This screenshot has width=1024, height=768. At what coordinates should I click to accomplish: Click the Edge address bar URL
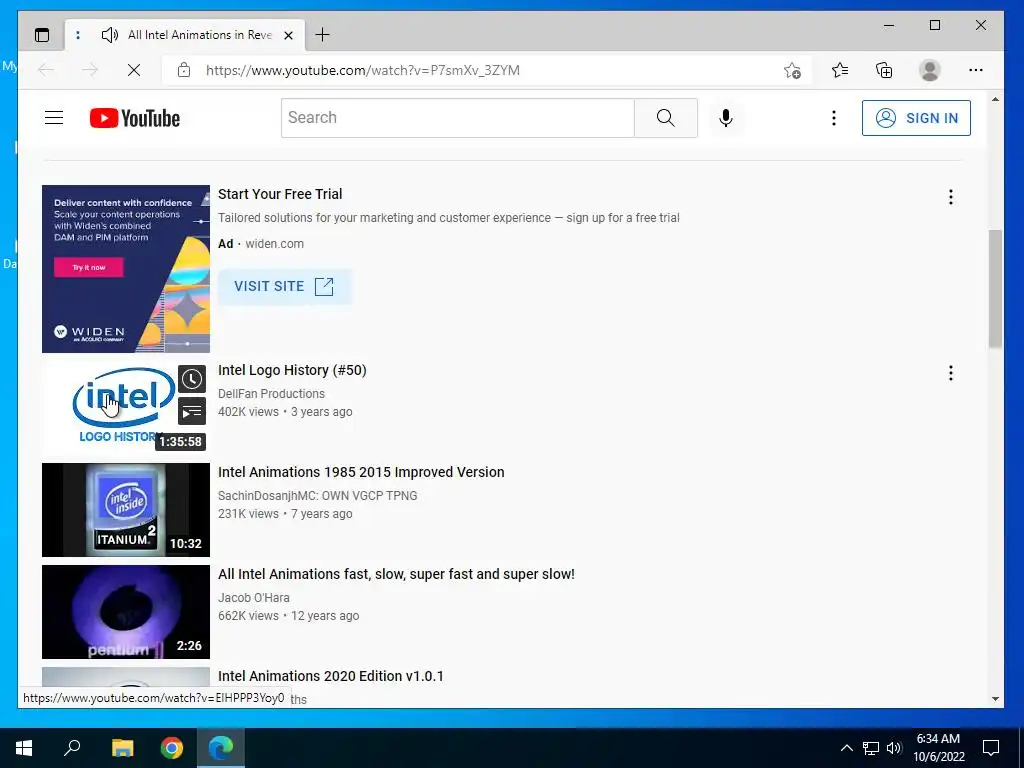pos(362,70)
